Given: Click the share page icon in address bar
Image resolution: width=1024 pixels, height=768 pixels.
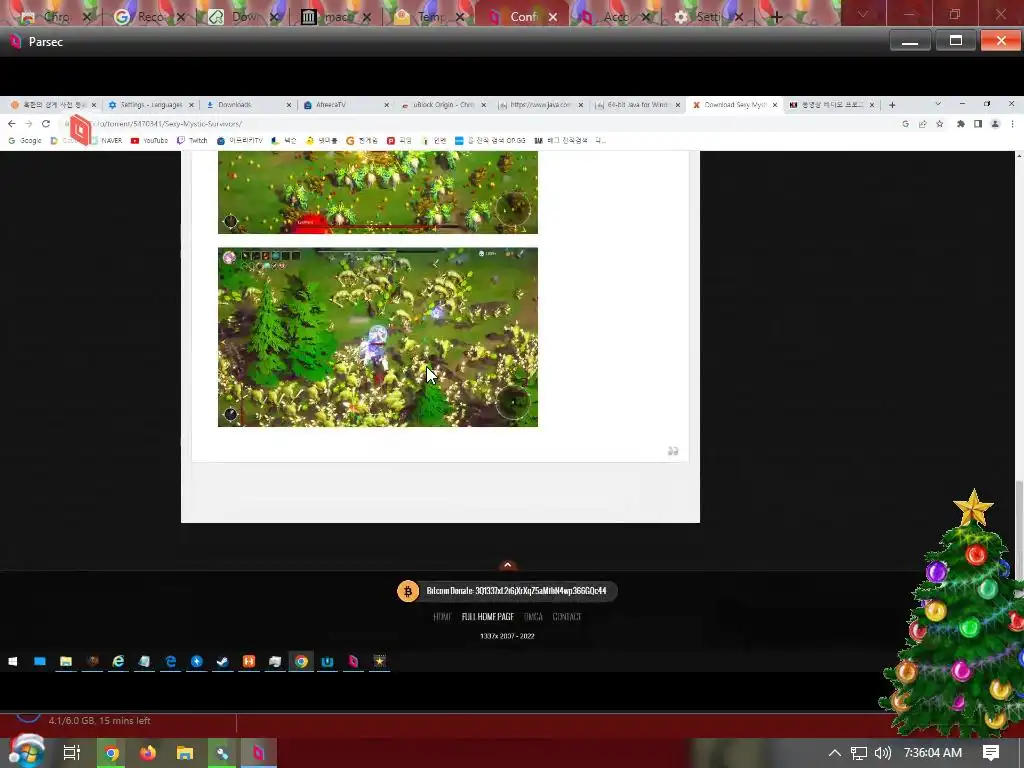Looking at the screenshot, I should [x=923, y=123].
